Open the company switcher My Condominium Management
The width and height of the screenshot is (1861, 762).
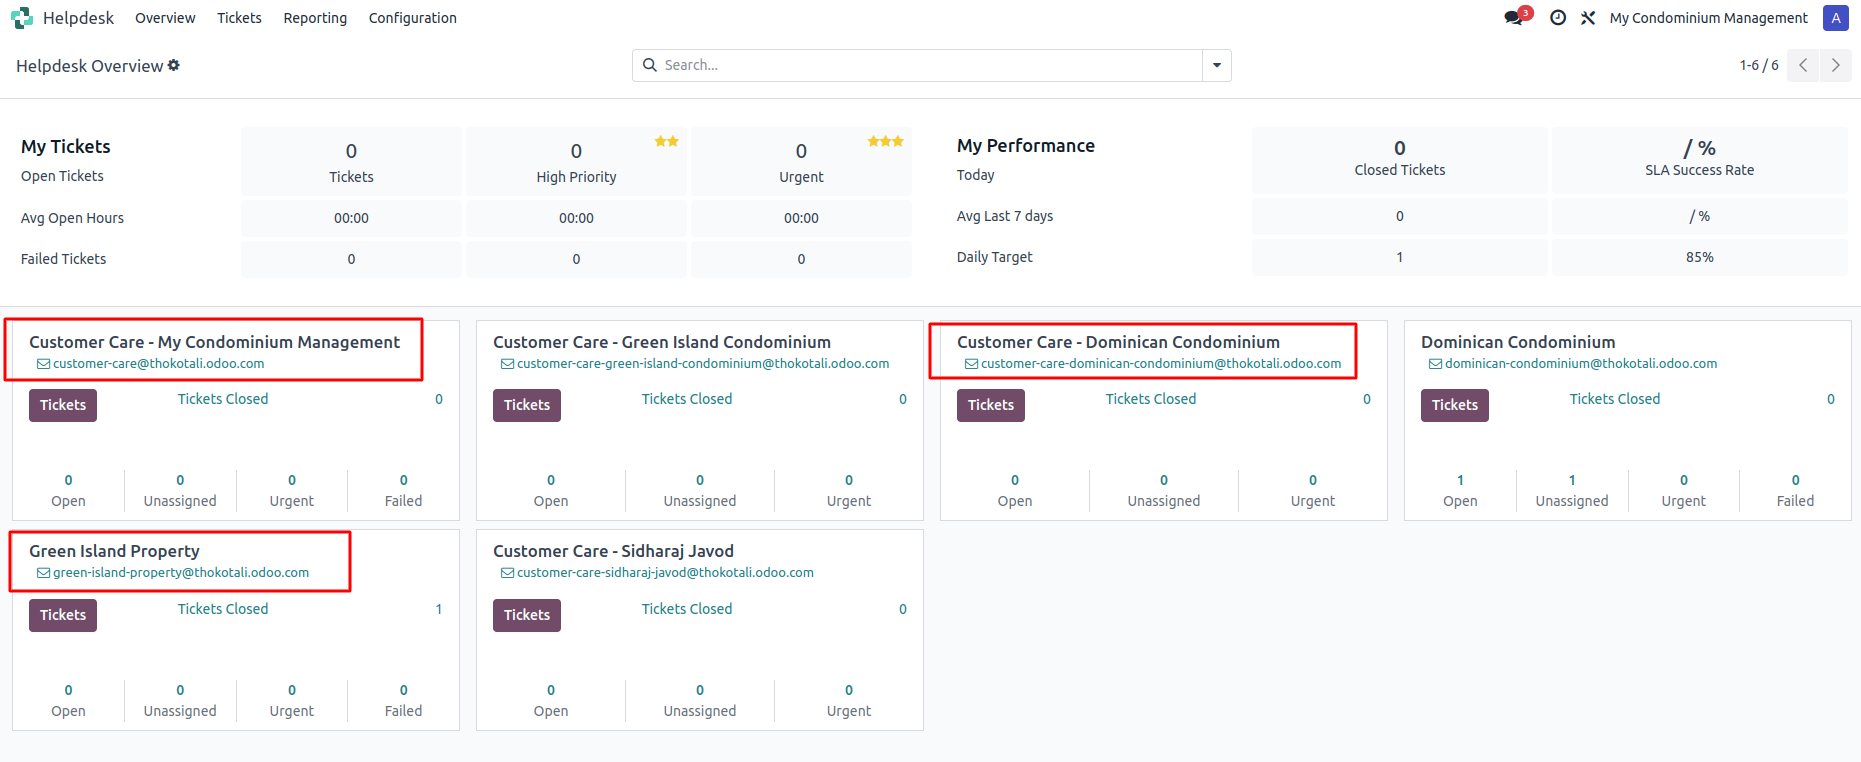click(x=1708, y=18)
